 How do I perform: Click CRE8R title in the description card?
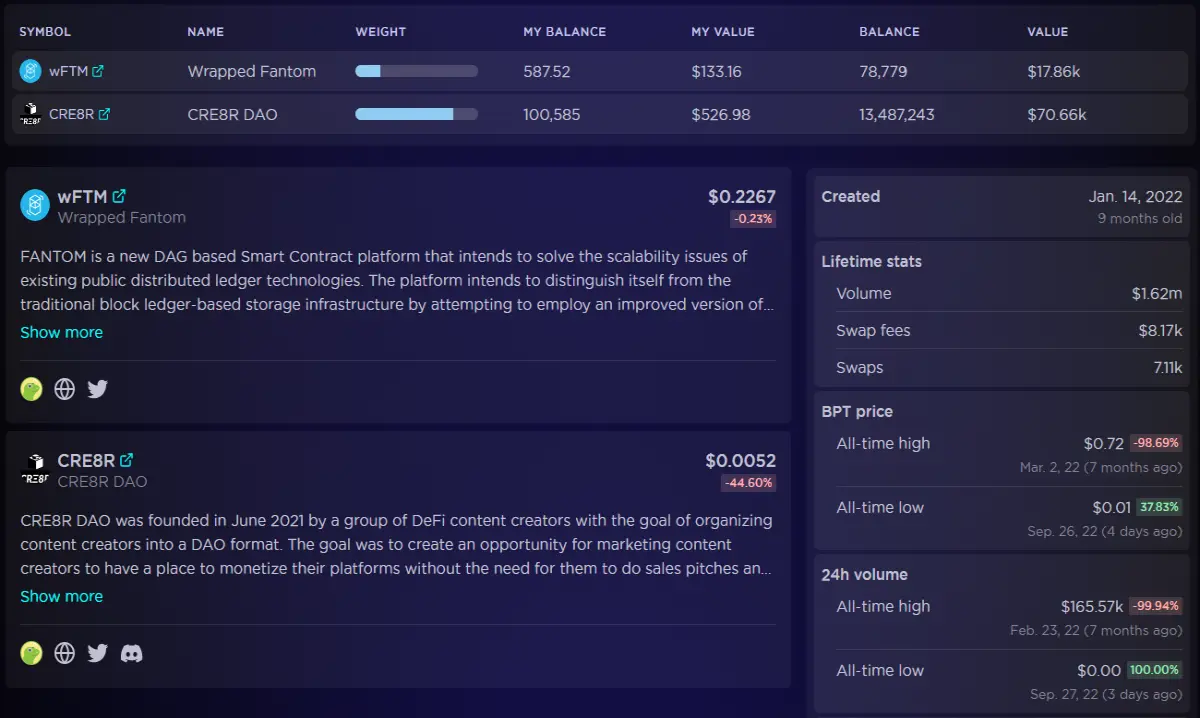[86, 460]
